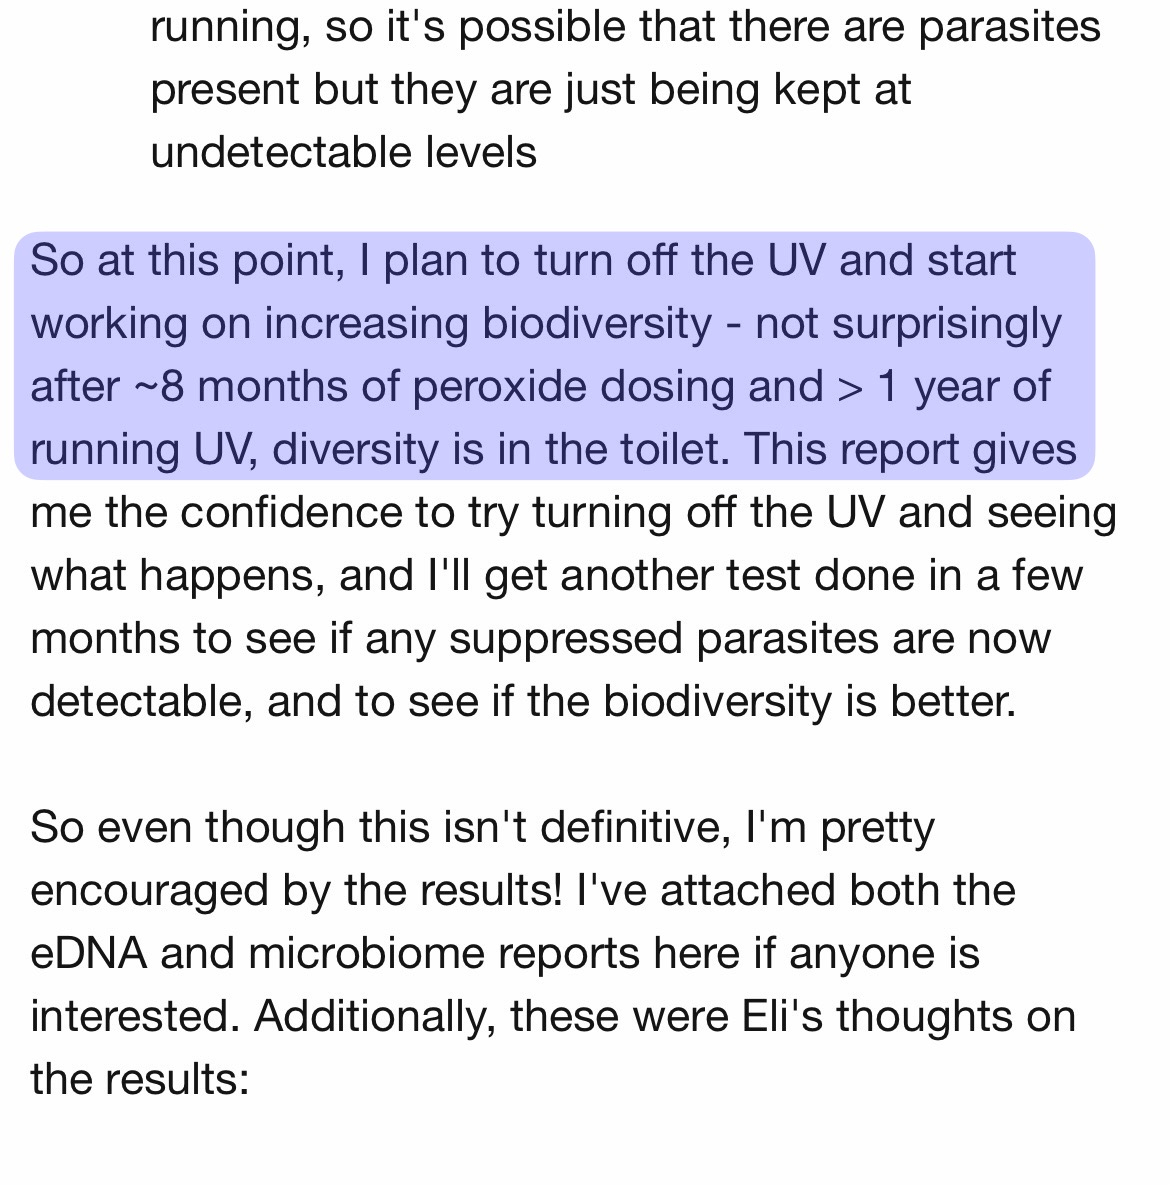Click the phrase "microbiome reports"

click(x=444, y=953)
